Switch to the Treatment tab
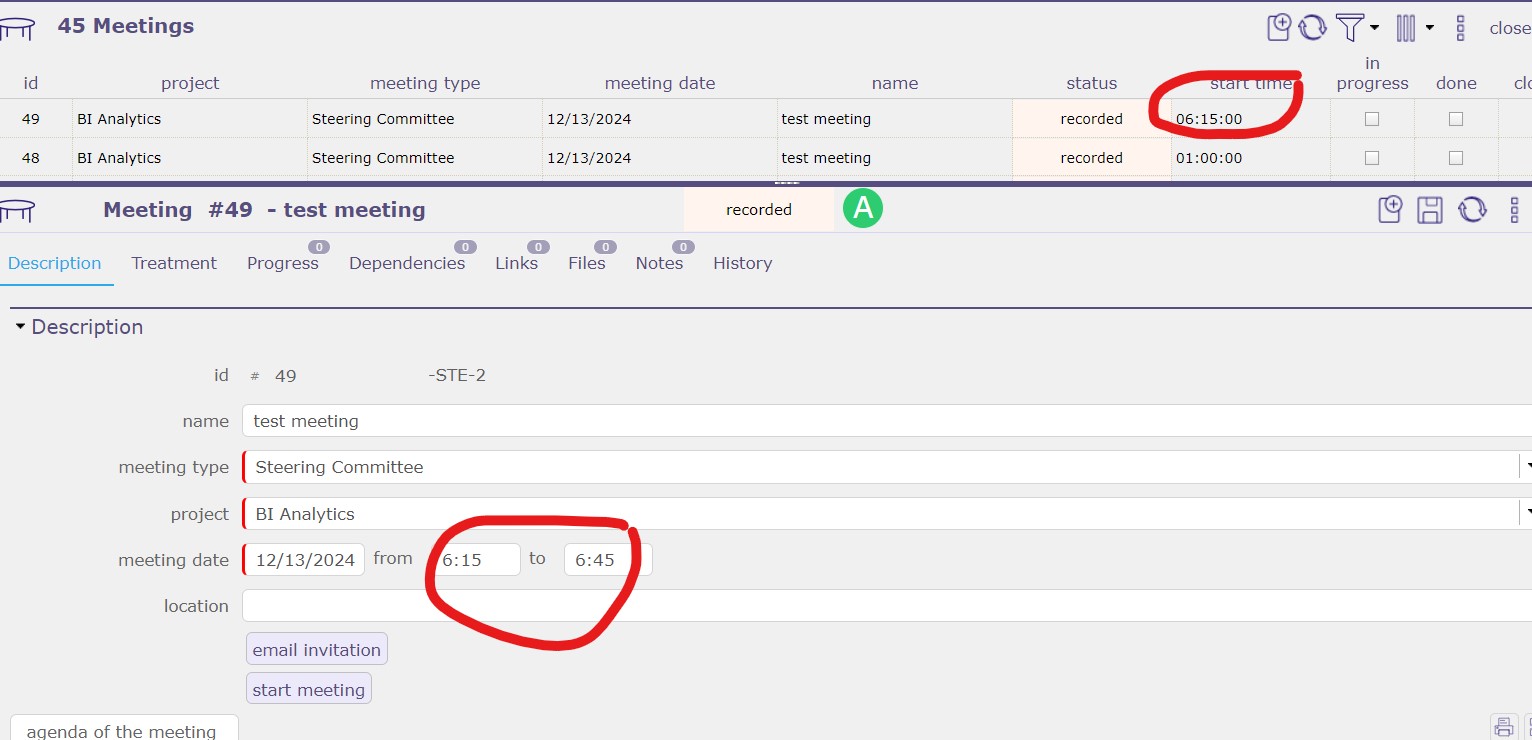1532x740 pixels. tap(174, 263)
